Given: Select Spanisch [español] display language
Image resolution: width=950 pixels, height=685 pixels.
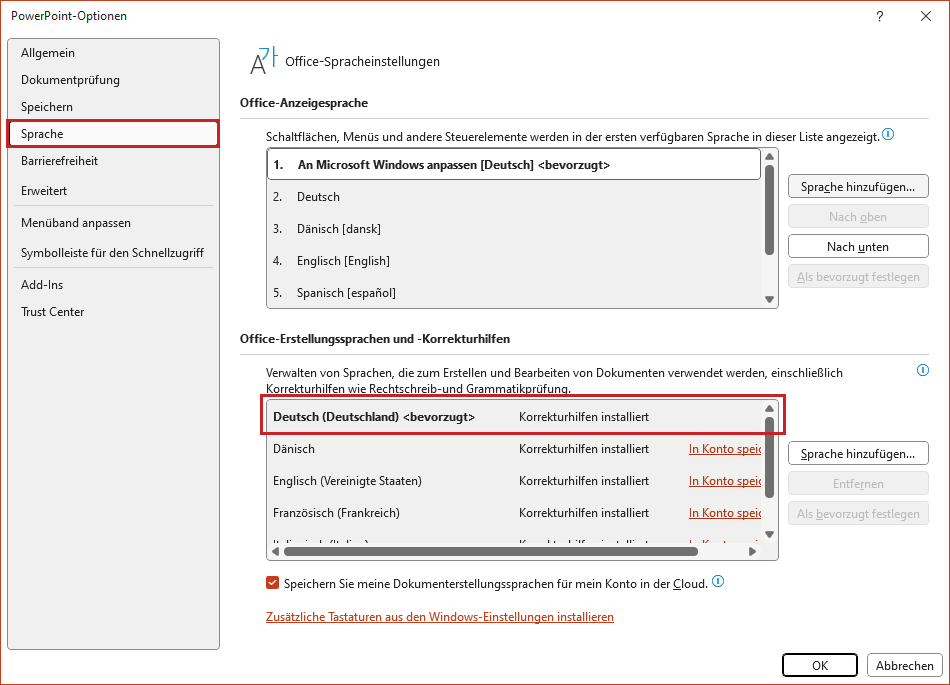Looking at the screenshot, I should (x=514, y=293).
